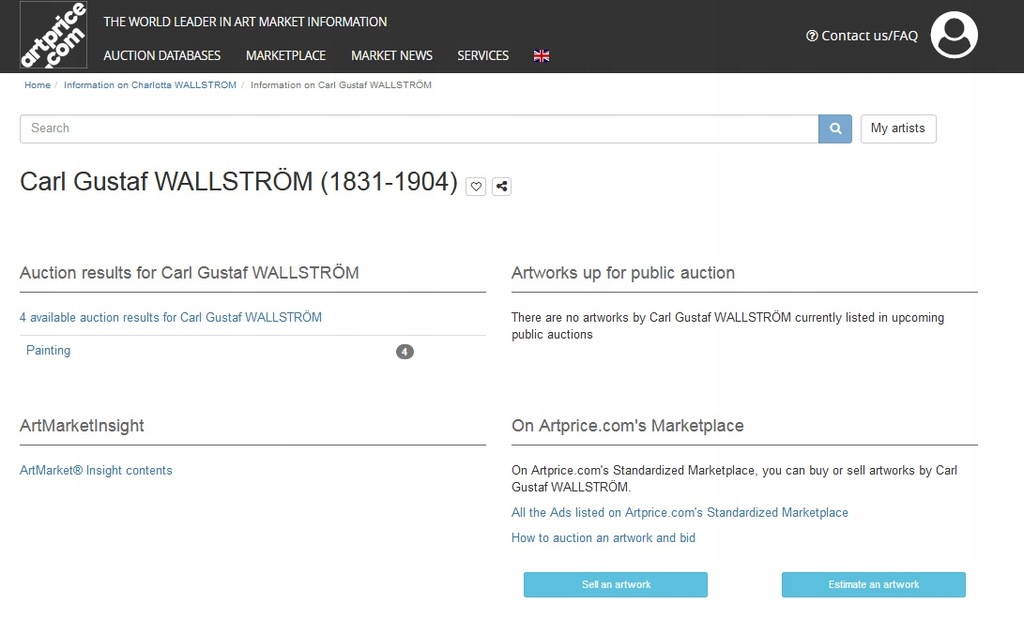Open the Services menu
This screenshot has width=1024, height=619.
pos(483,56)
